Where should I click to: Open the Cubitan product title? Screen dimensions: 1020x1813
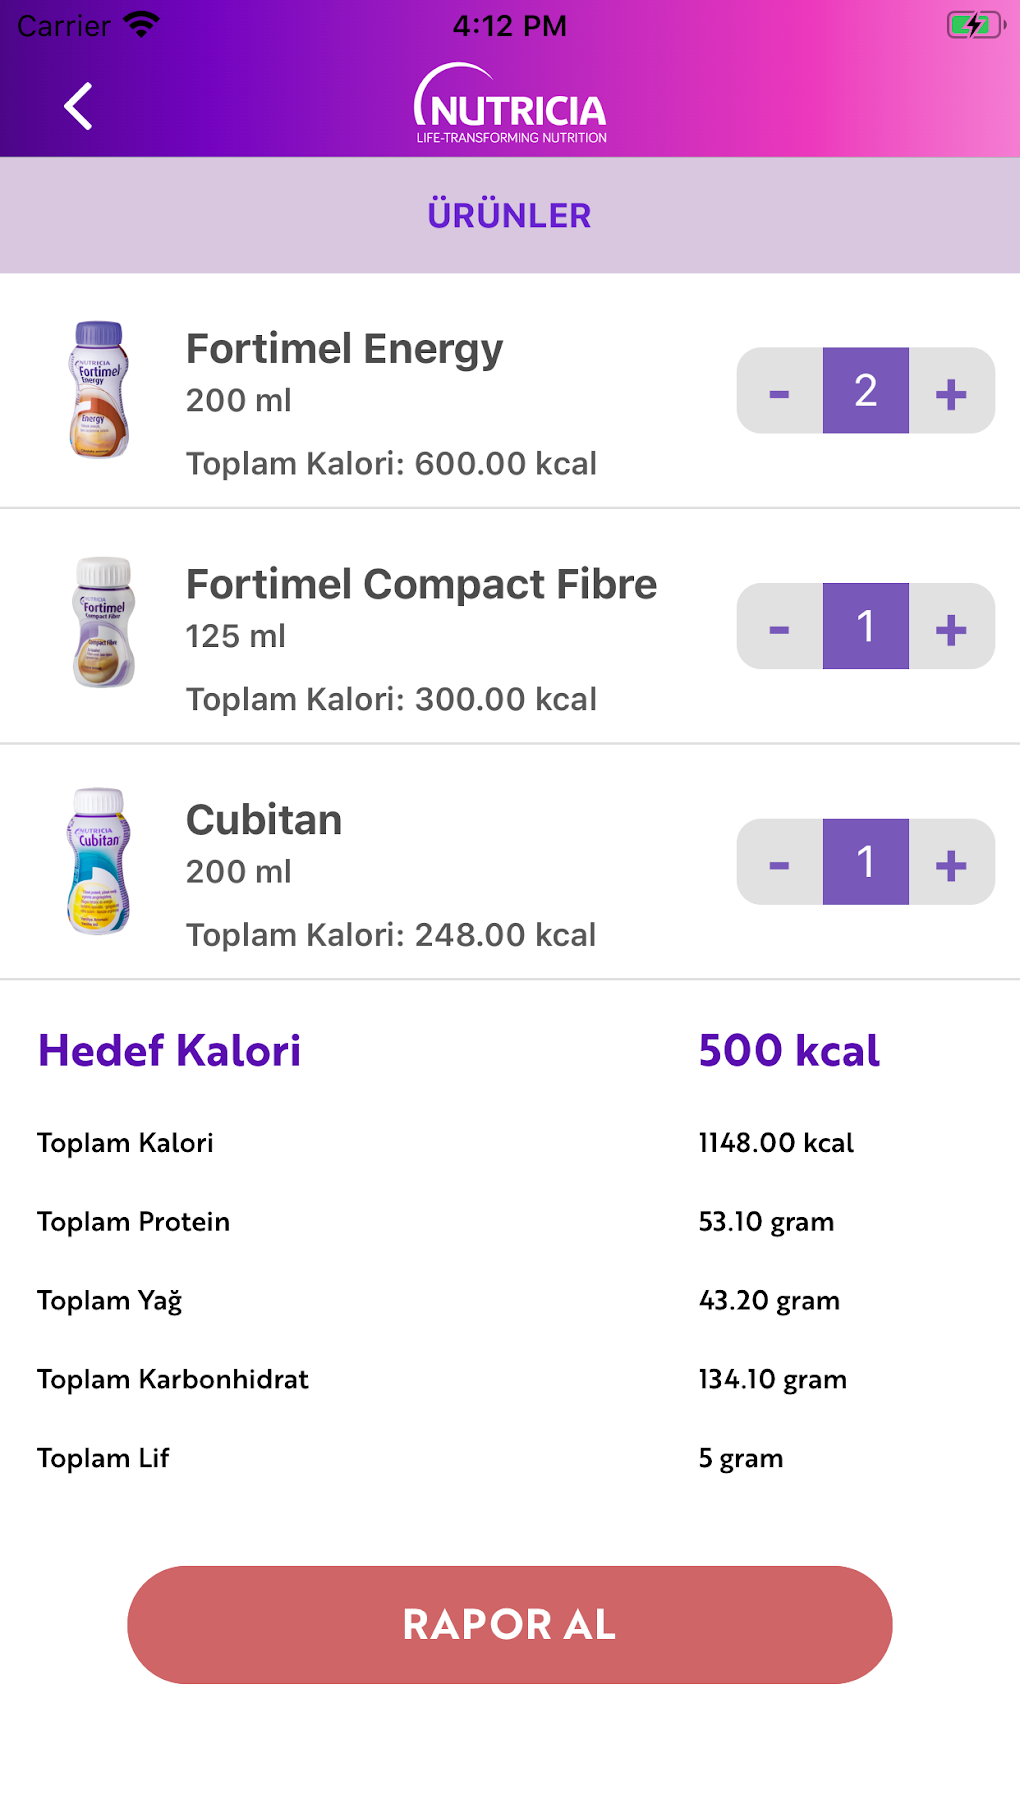pyautogui.click(x=264, y=821)
